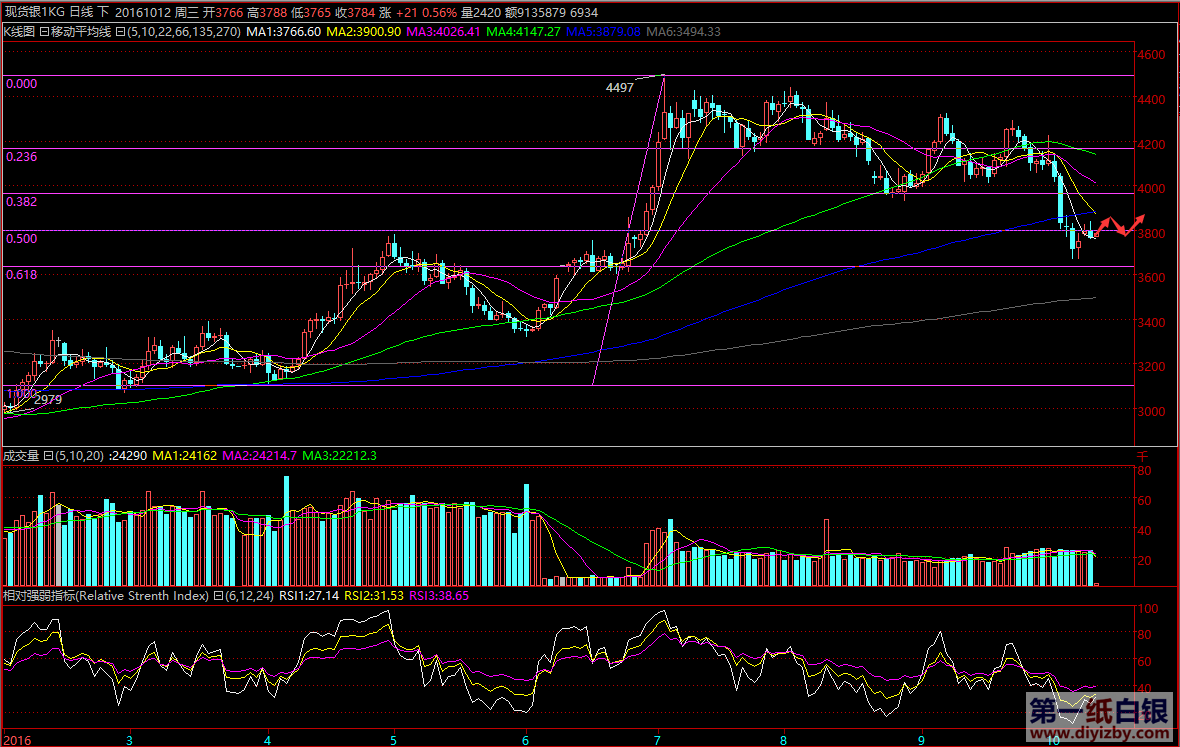Collapse the moving average 日 box icon
The height and width of the screenshot is (747, 1180).
(x=119, y=32)
